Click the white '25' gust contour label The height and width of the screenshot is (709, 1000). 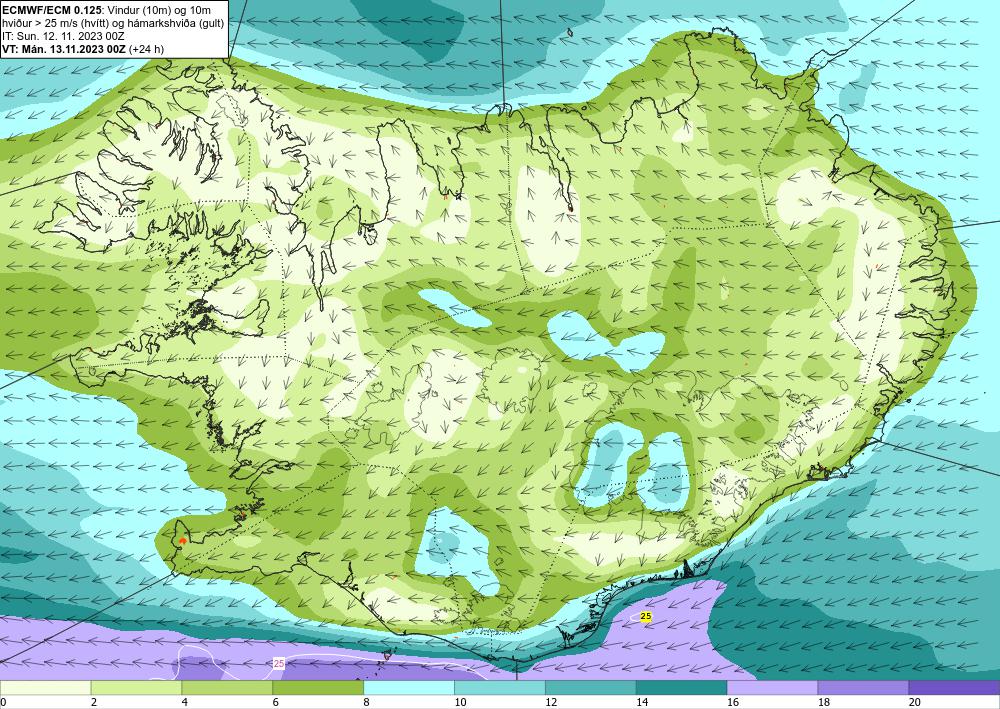coord(279,664)
